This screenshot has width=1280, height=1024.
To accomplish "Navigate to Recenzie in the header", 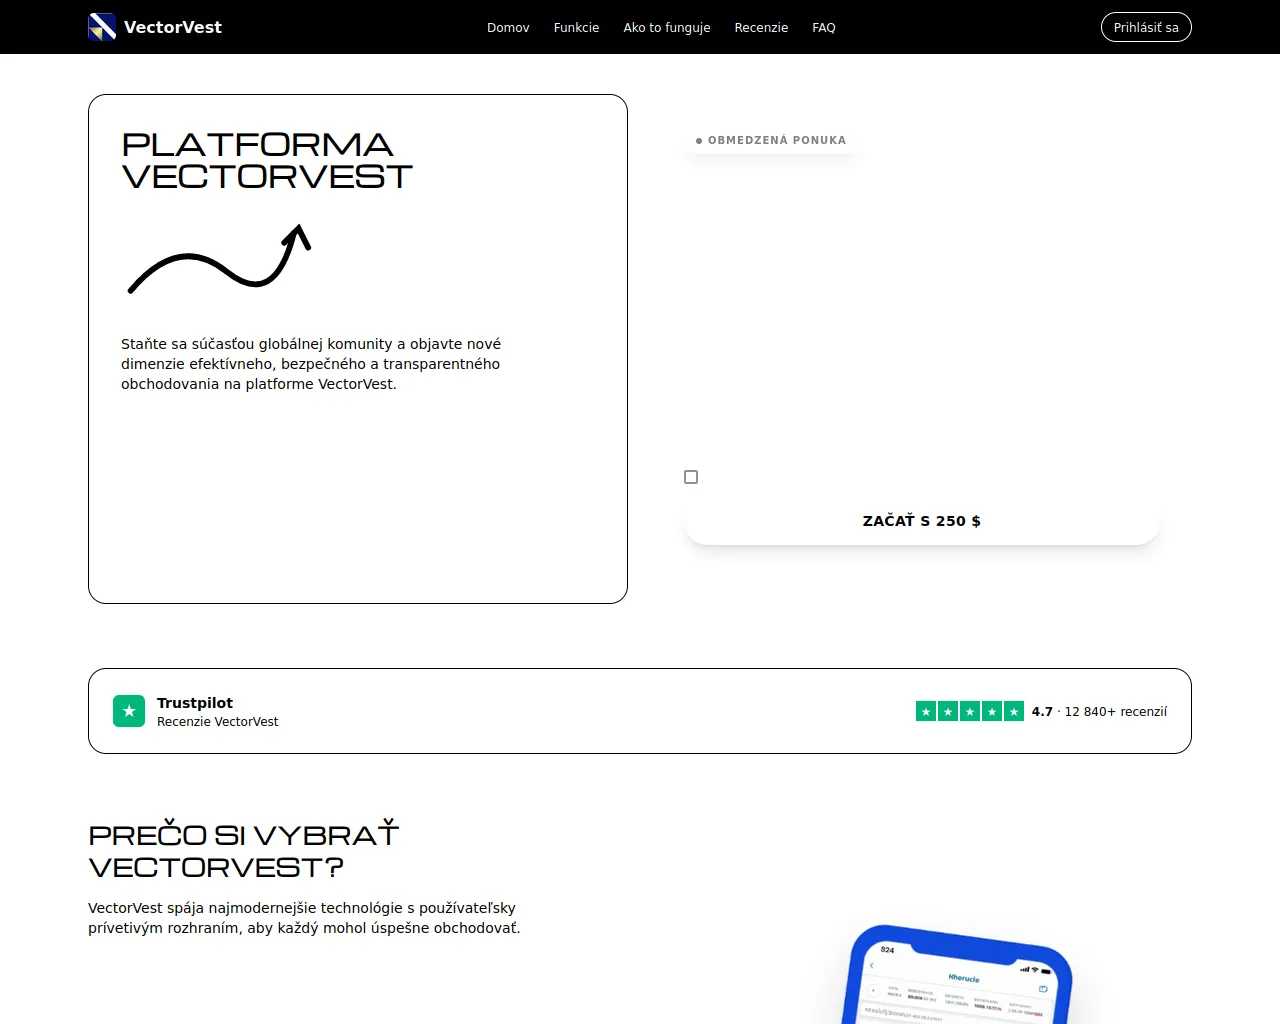I will [761, 28].
